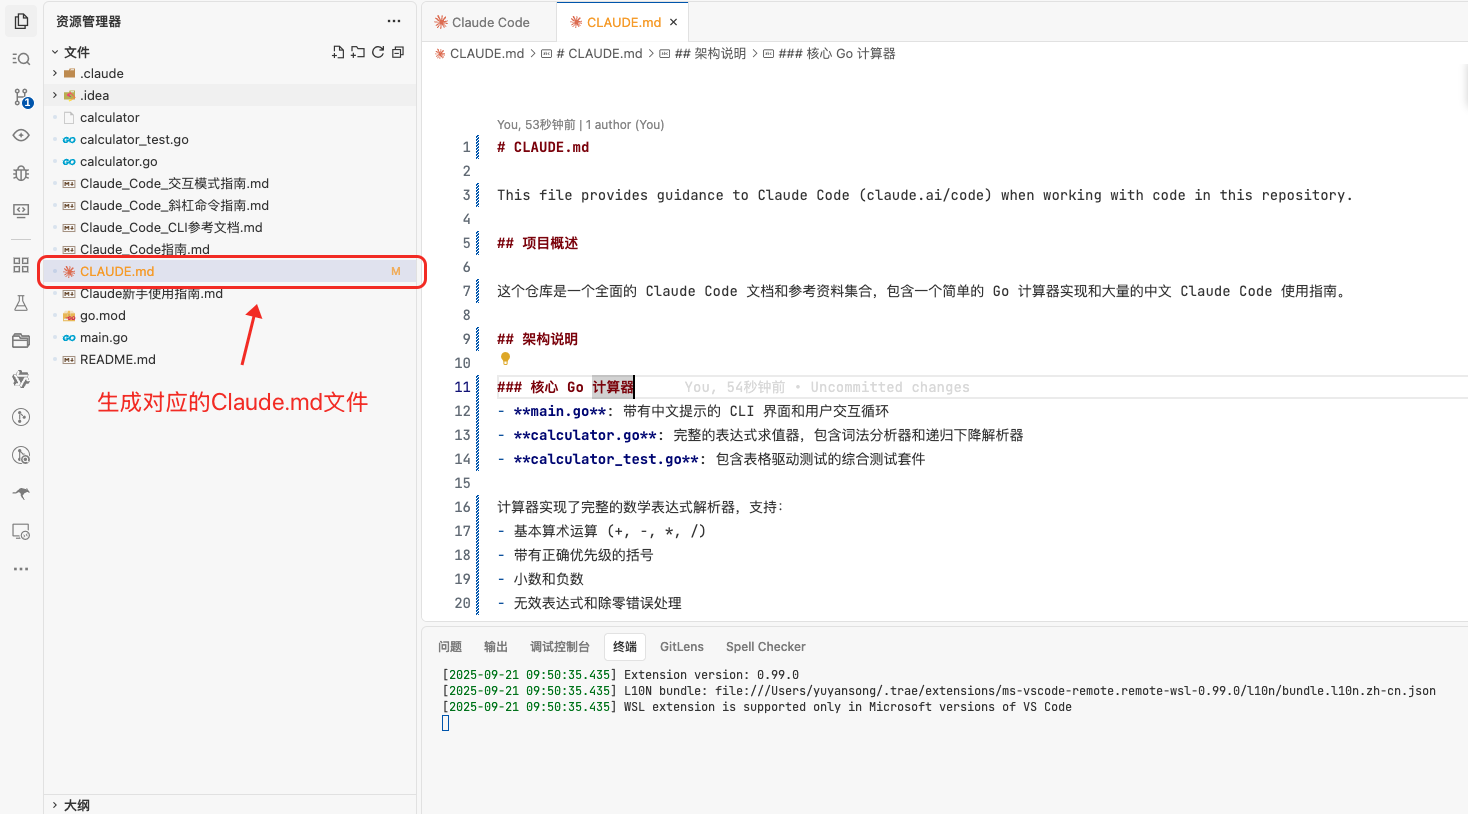Switch to the 调试控制台 panel tab

click(x=560, y=647)
